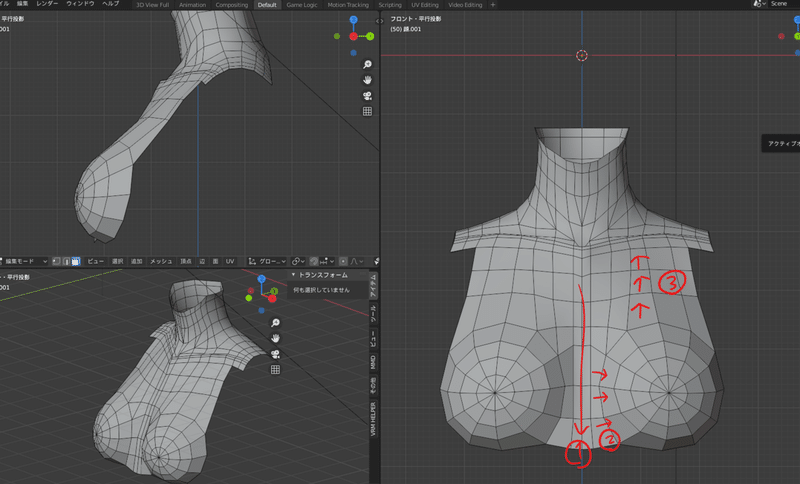800x484 pixels.
Task: Click red X axis on bottom-left gizmo
Action: pos(272,298)
